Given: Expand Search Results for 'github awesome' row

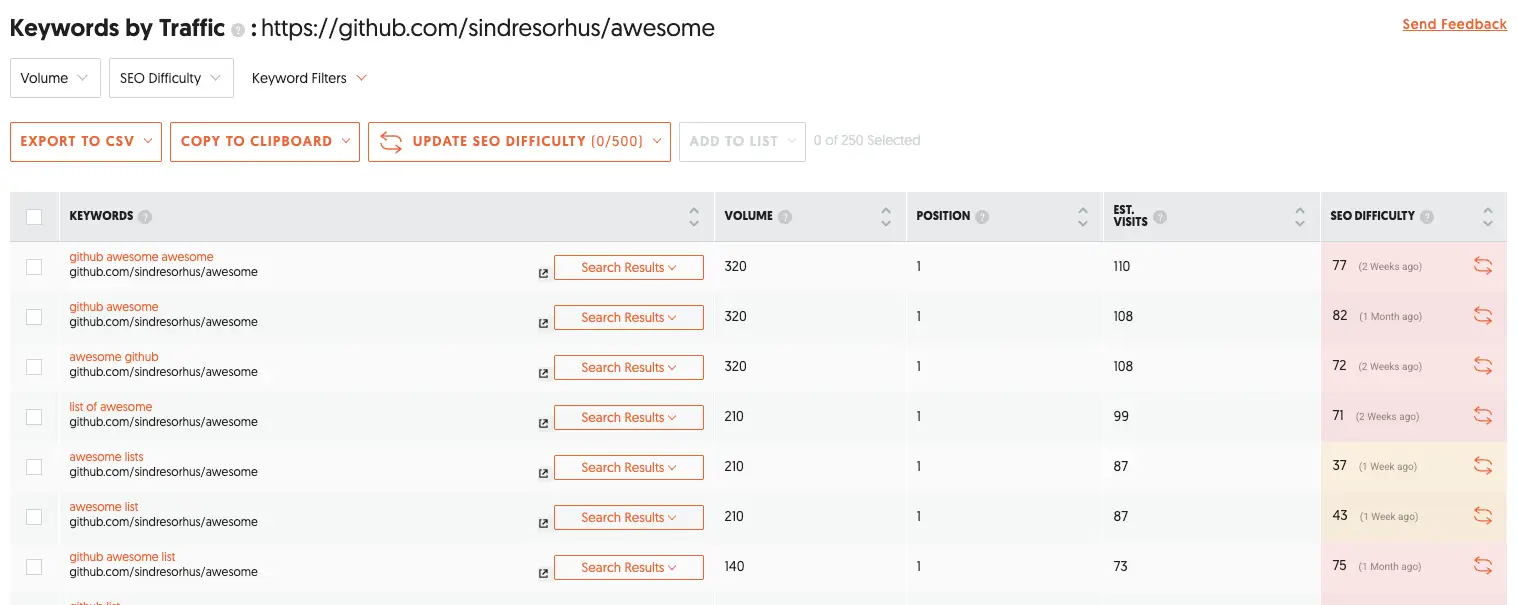Looking at the screenshot, I should coord(629,317).
